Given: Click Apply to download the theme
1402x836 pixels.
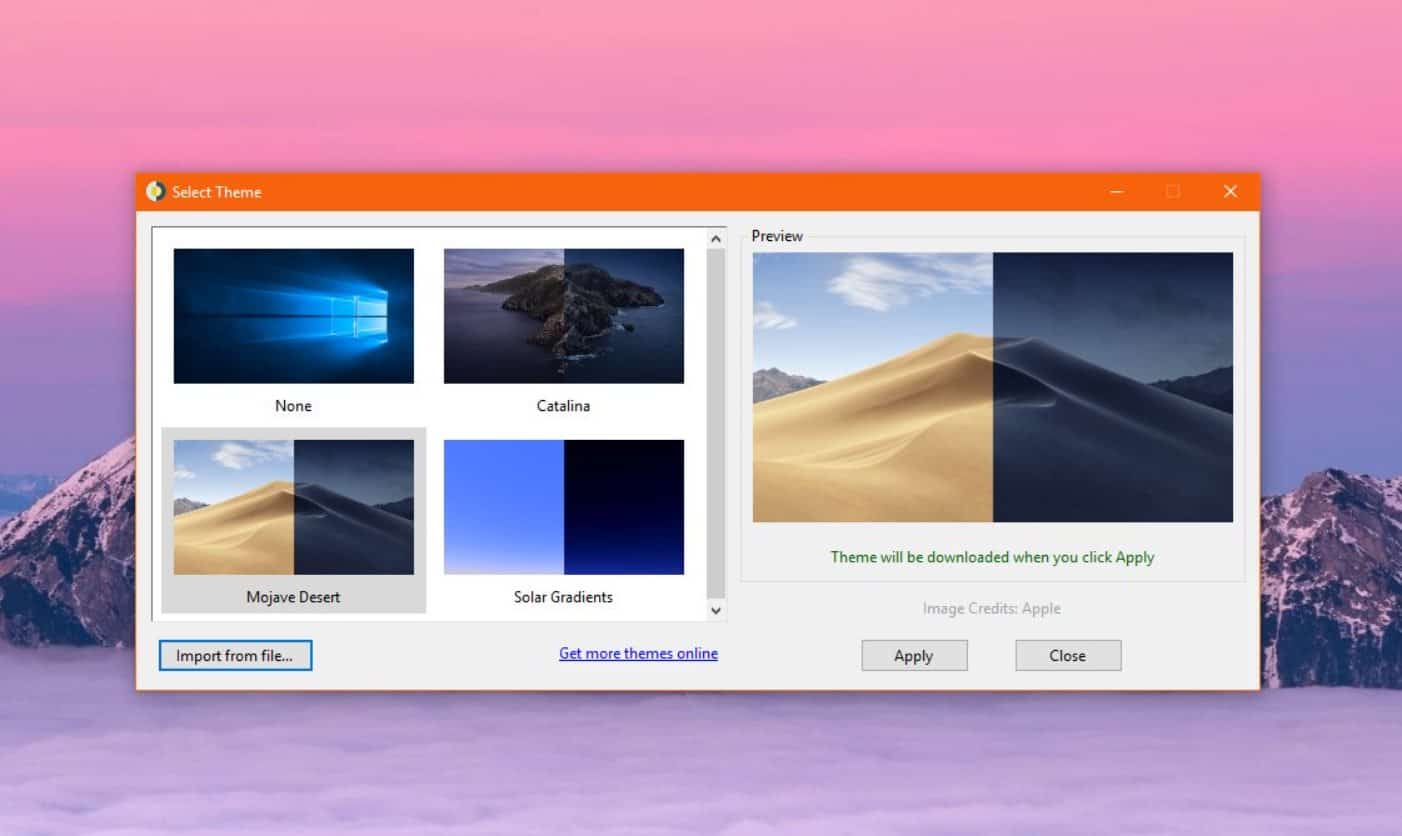Looking at the screenshot, I should 914,656.
